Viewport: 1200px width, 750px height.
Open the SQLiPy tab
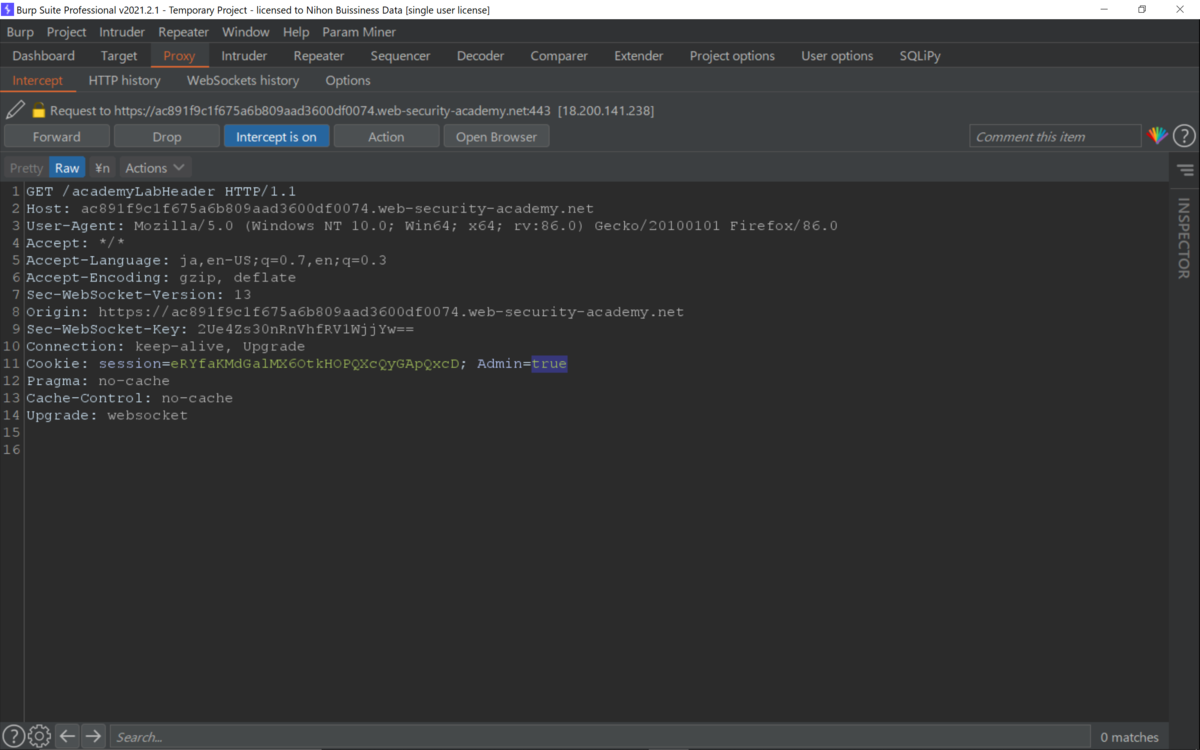pos(920,56)
